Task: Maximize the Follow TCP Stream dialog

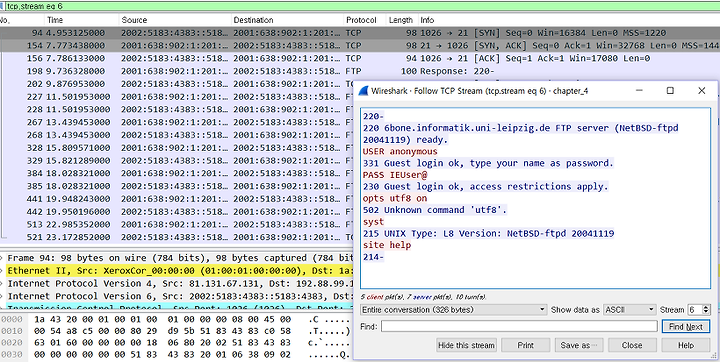Action: click(x=670, y=90)
